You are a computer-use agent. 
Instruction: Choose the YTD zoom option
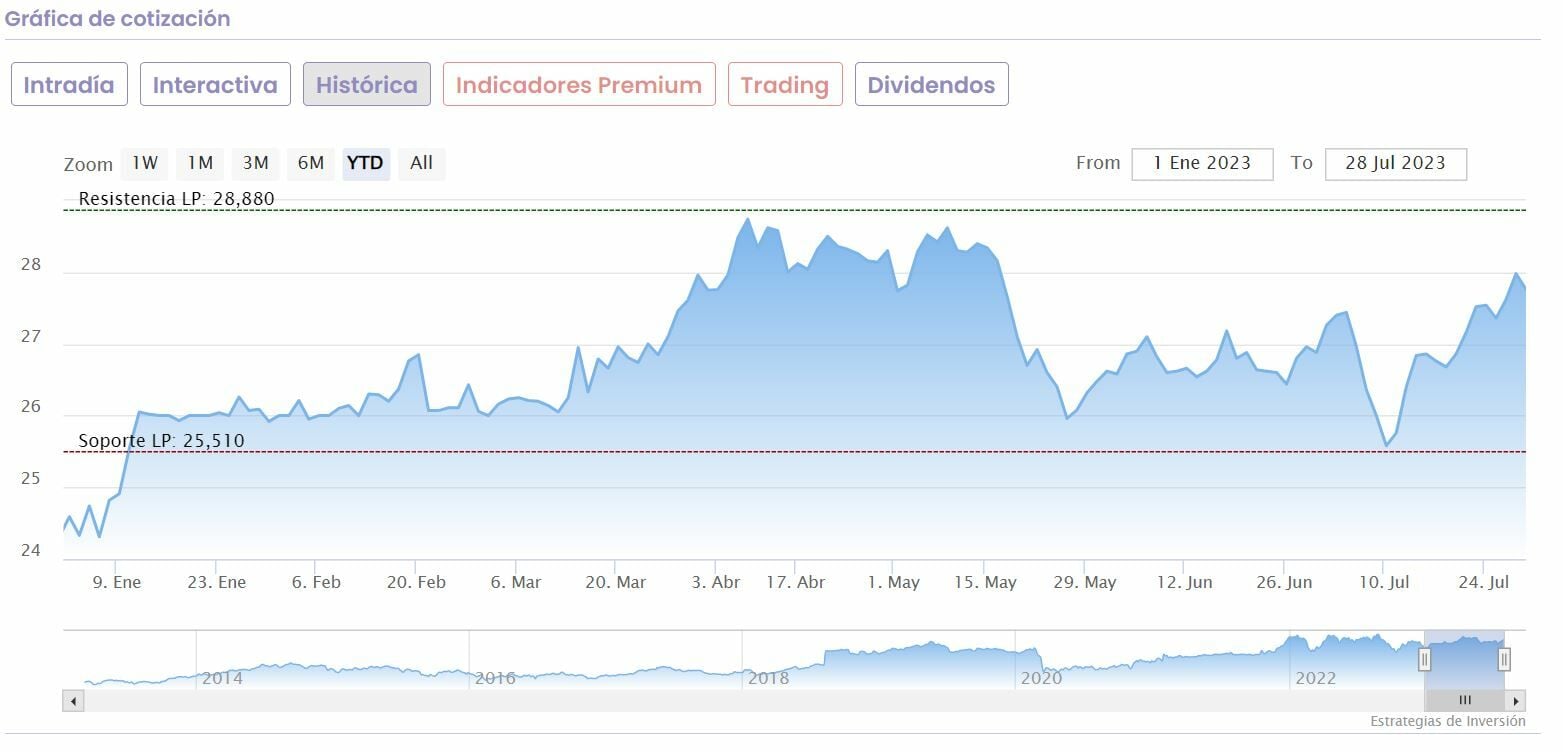(x=365, y=163)
